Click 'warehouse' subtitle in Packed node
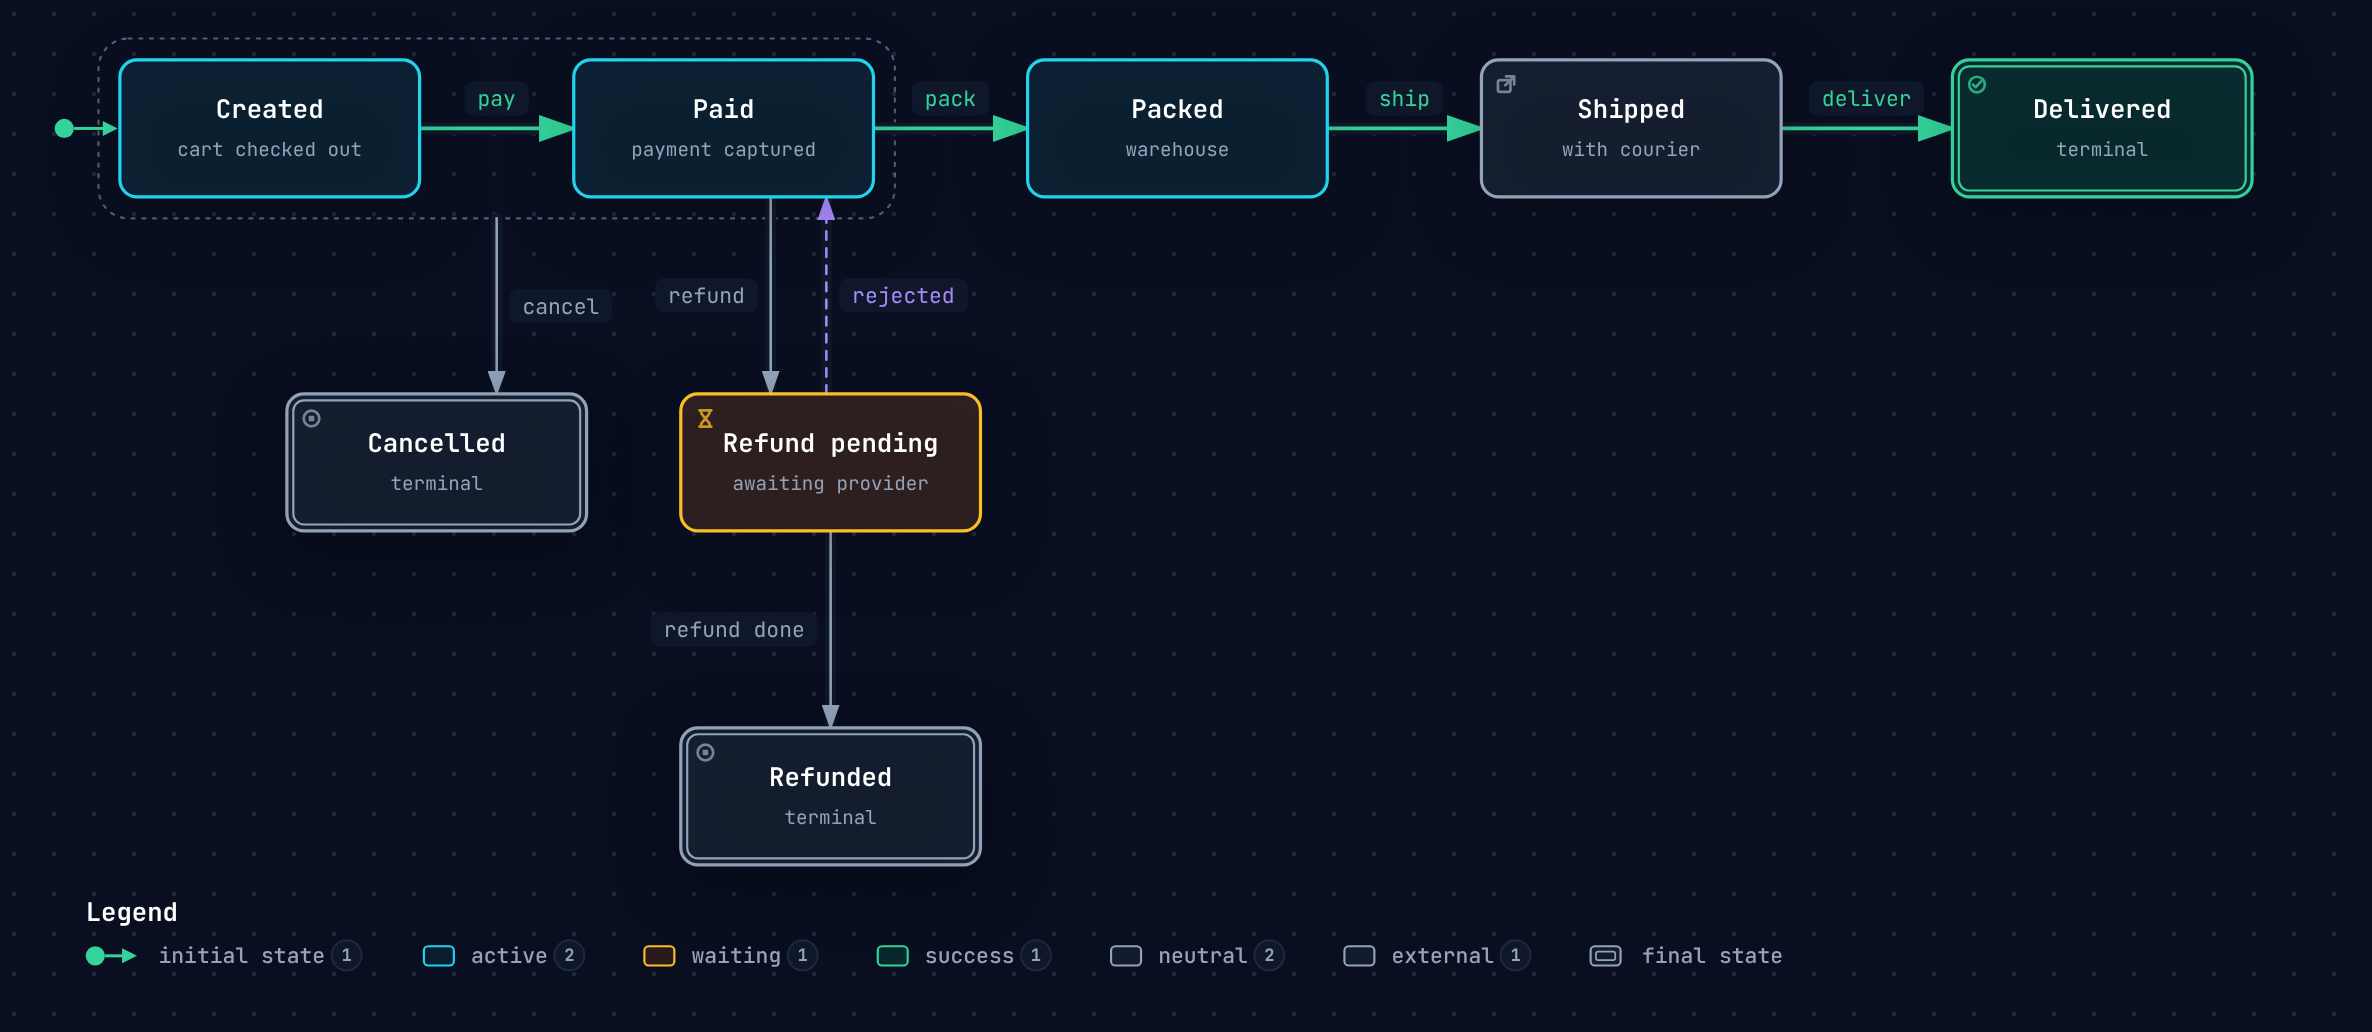 (x=1177, y=150)
